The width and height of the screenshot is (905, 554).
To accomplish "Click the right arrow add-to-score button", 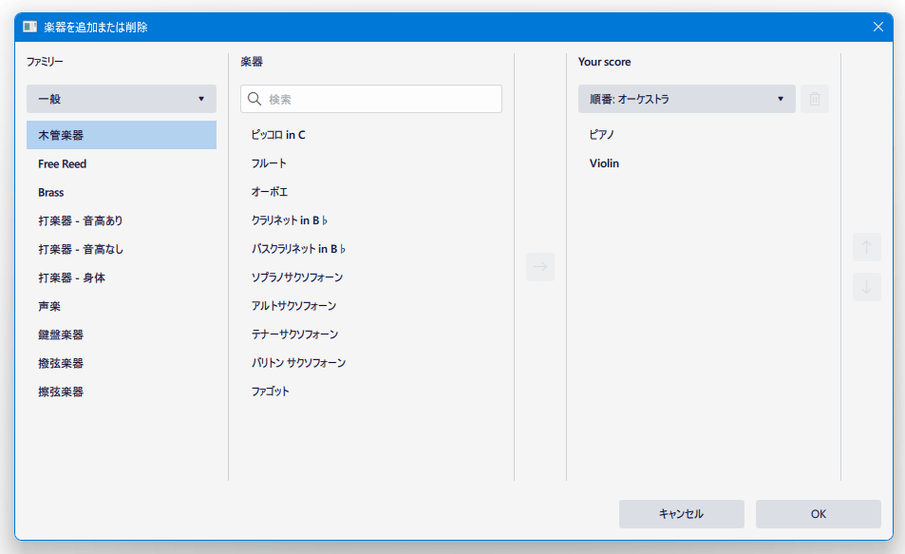I will click(540, 267).
